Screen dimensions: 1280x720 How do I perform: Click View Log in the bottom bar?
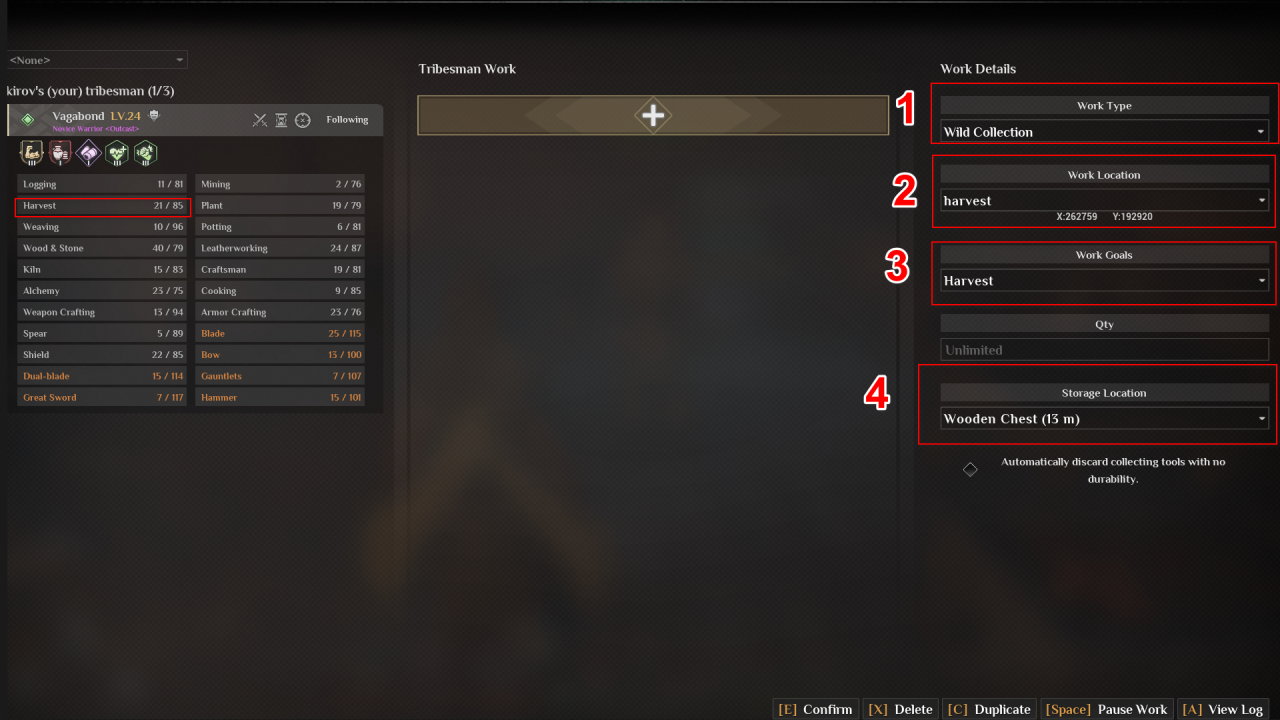click(1222, 709)
